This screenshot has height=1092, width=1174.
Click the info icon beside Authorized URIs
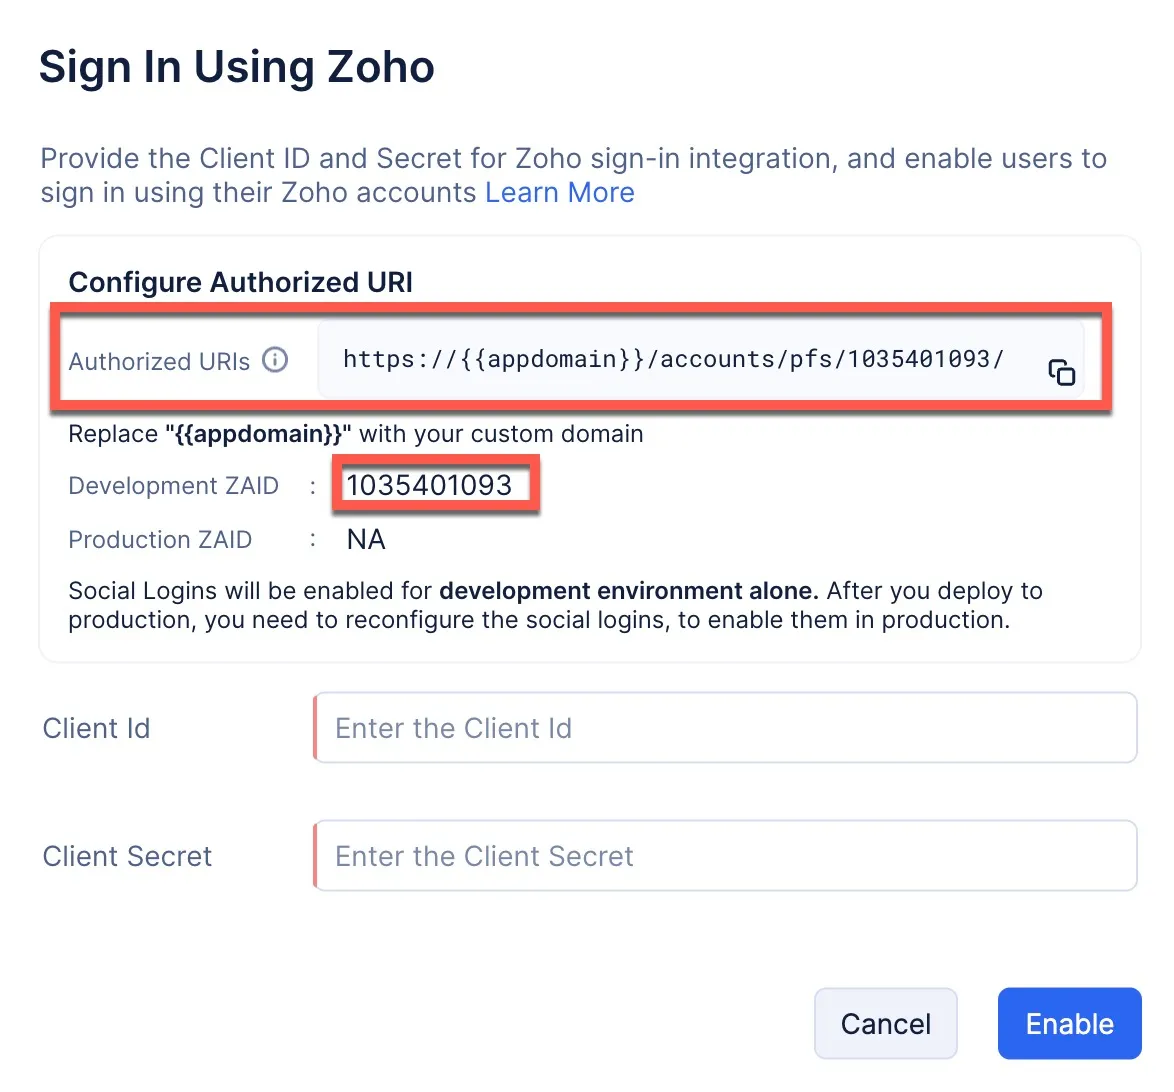point(275,360)
